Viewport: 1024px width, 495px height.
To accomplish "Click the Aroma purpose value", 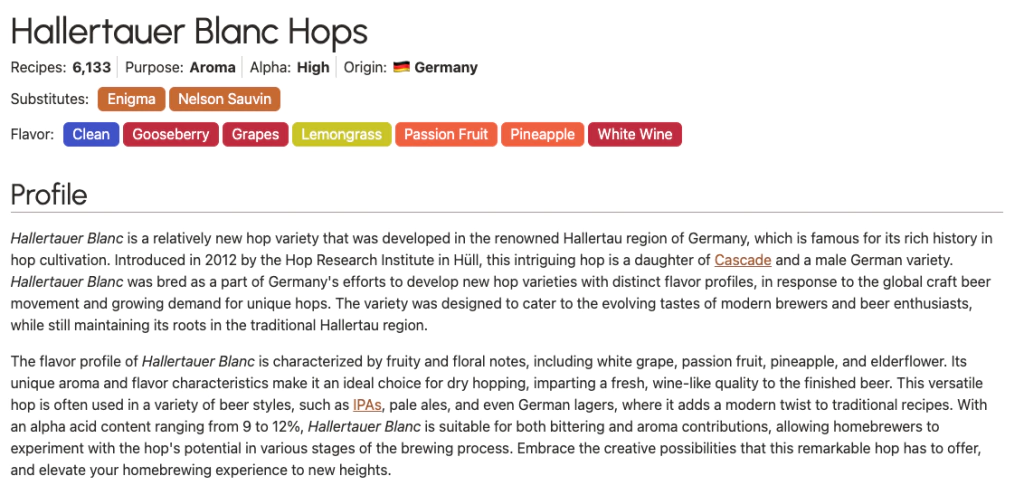I will (213, 68).
